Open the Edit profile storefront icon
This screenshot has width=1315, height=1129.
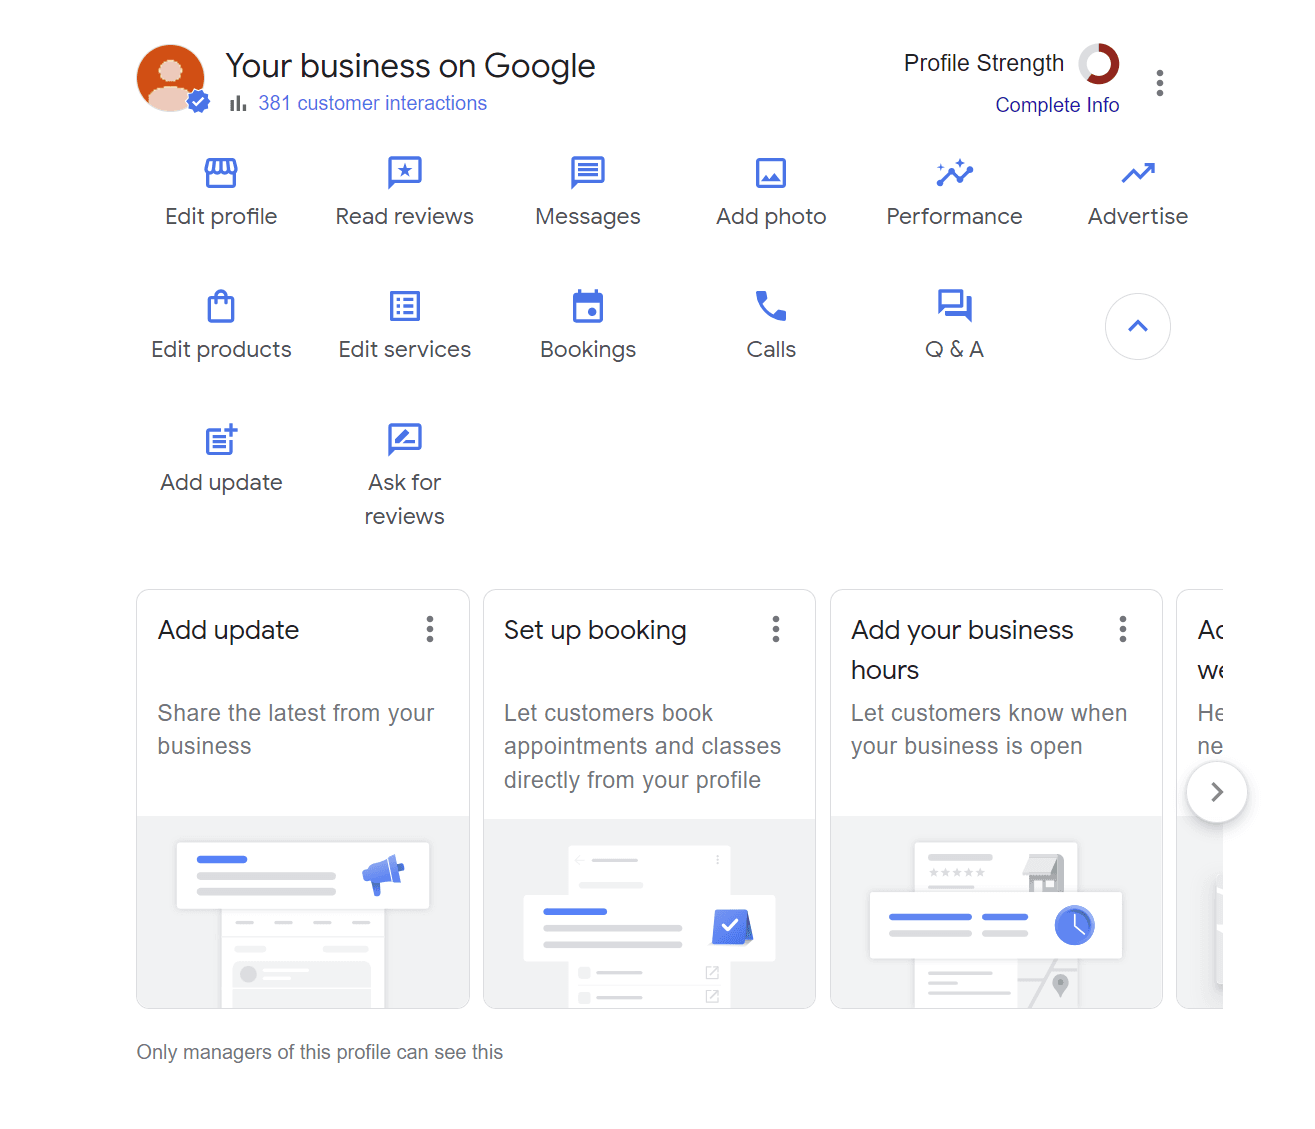(x=221, y=173)
